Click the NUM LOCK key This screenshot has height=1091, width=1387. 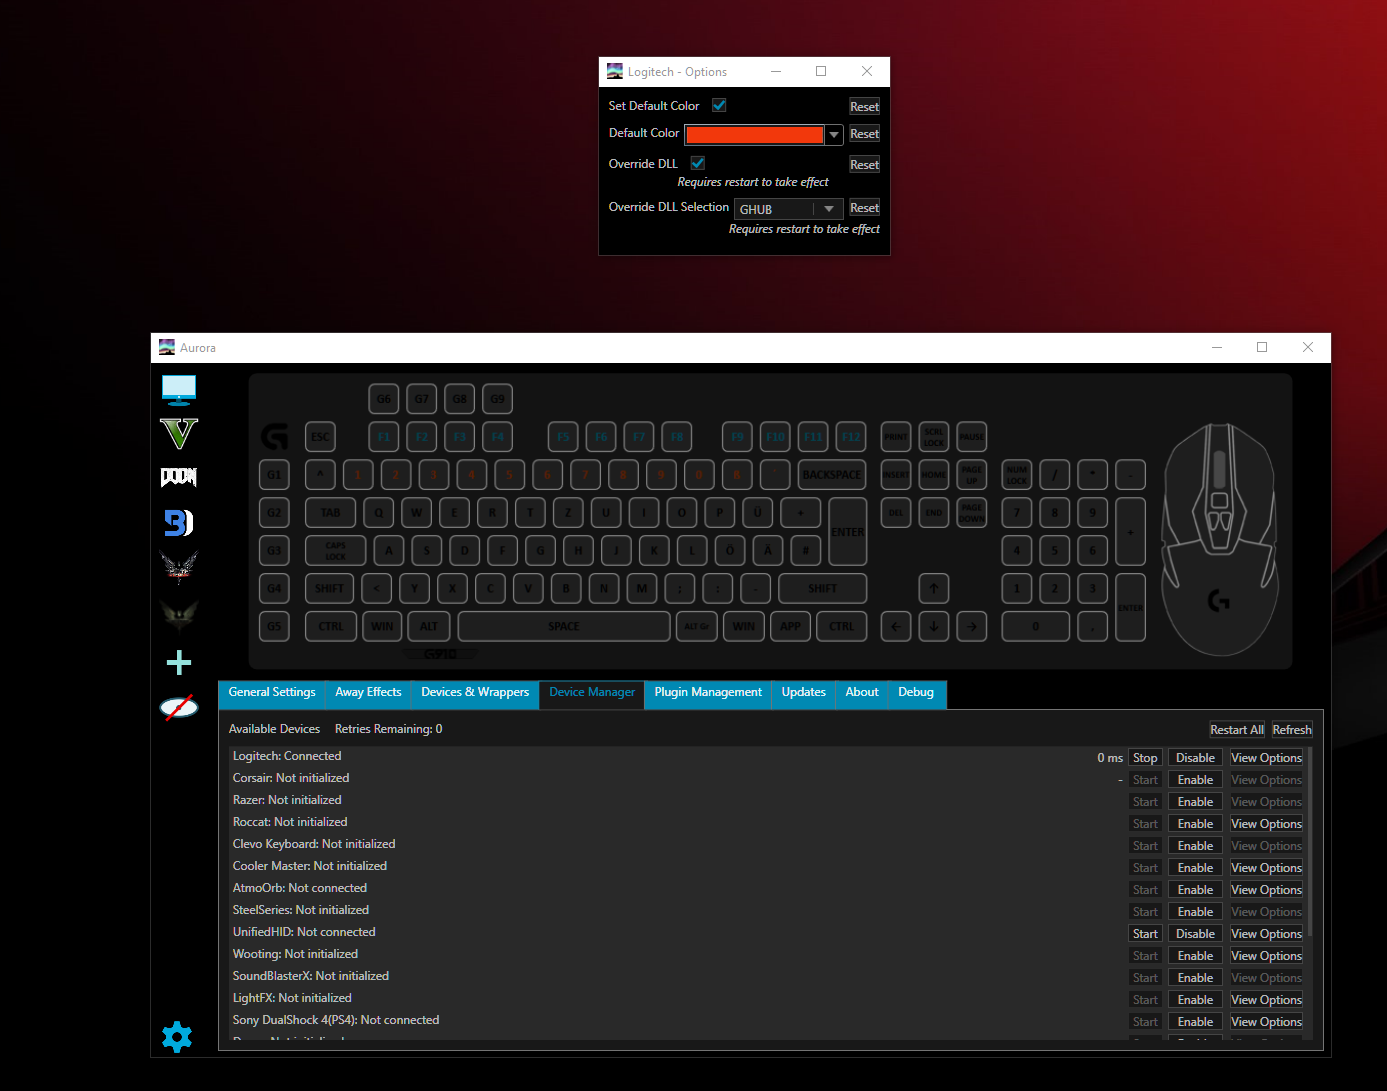tap(1017, 475)
